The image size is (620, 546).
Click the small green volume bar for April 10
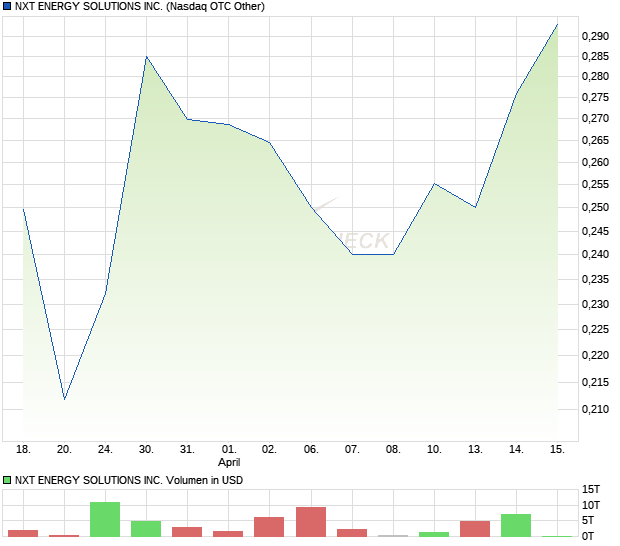(x=434, y=535)
